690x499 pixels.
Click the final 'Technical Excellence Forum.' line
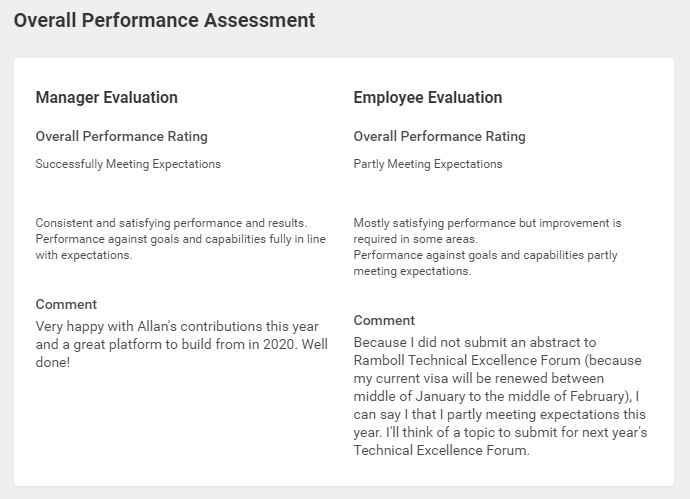[x=441, y=450]
